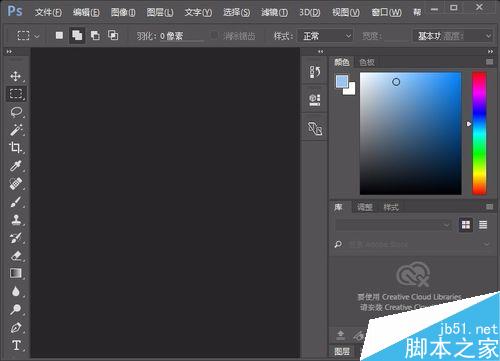Open the workspace switcher dropdown
This screenshot has width=500, height=361.
coord(453,36)
